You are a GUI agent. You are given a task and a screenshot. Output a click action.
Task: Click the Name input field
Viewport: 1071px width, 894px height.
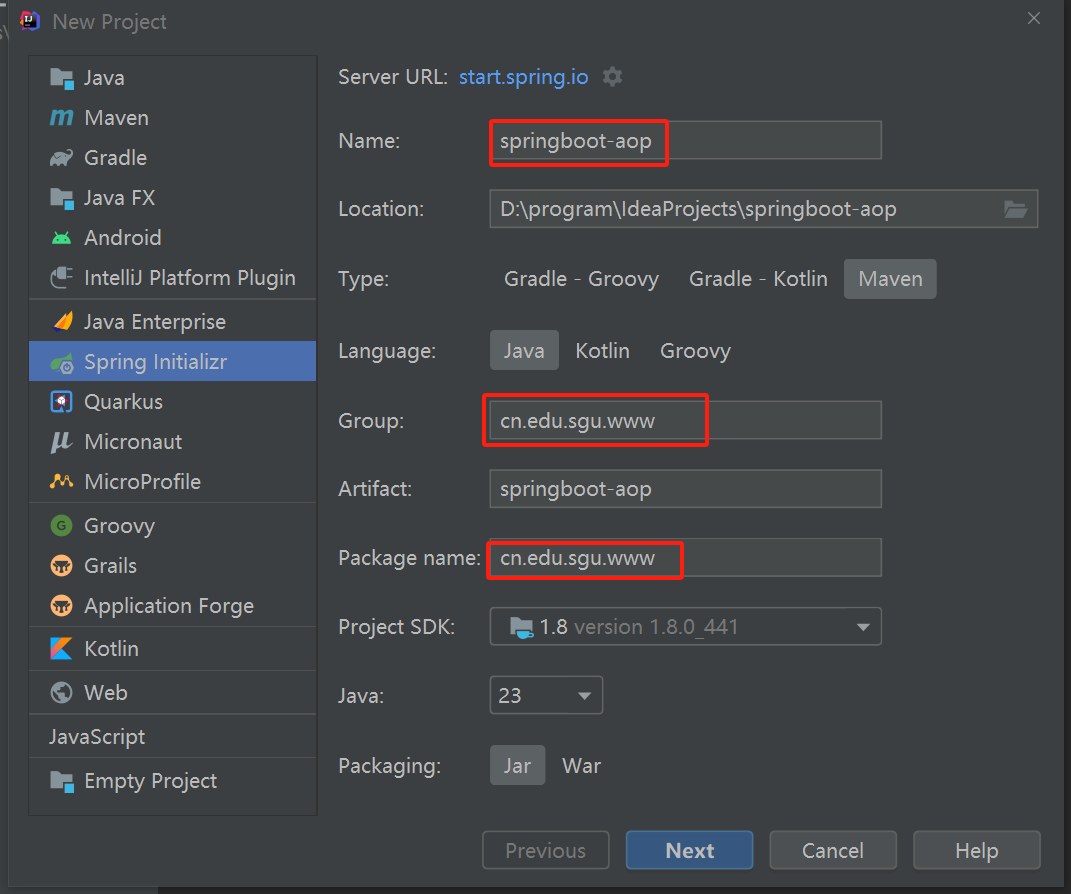pyautogui.click(x=686, y=141)
